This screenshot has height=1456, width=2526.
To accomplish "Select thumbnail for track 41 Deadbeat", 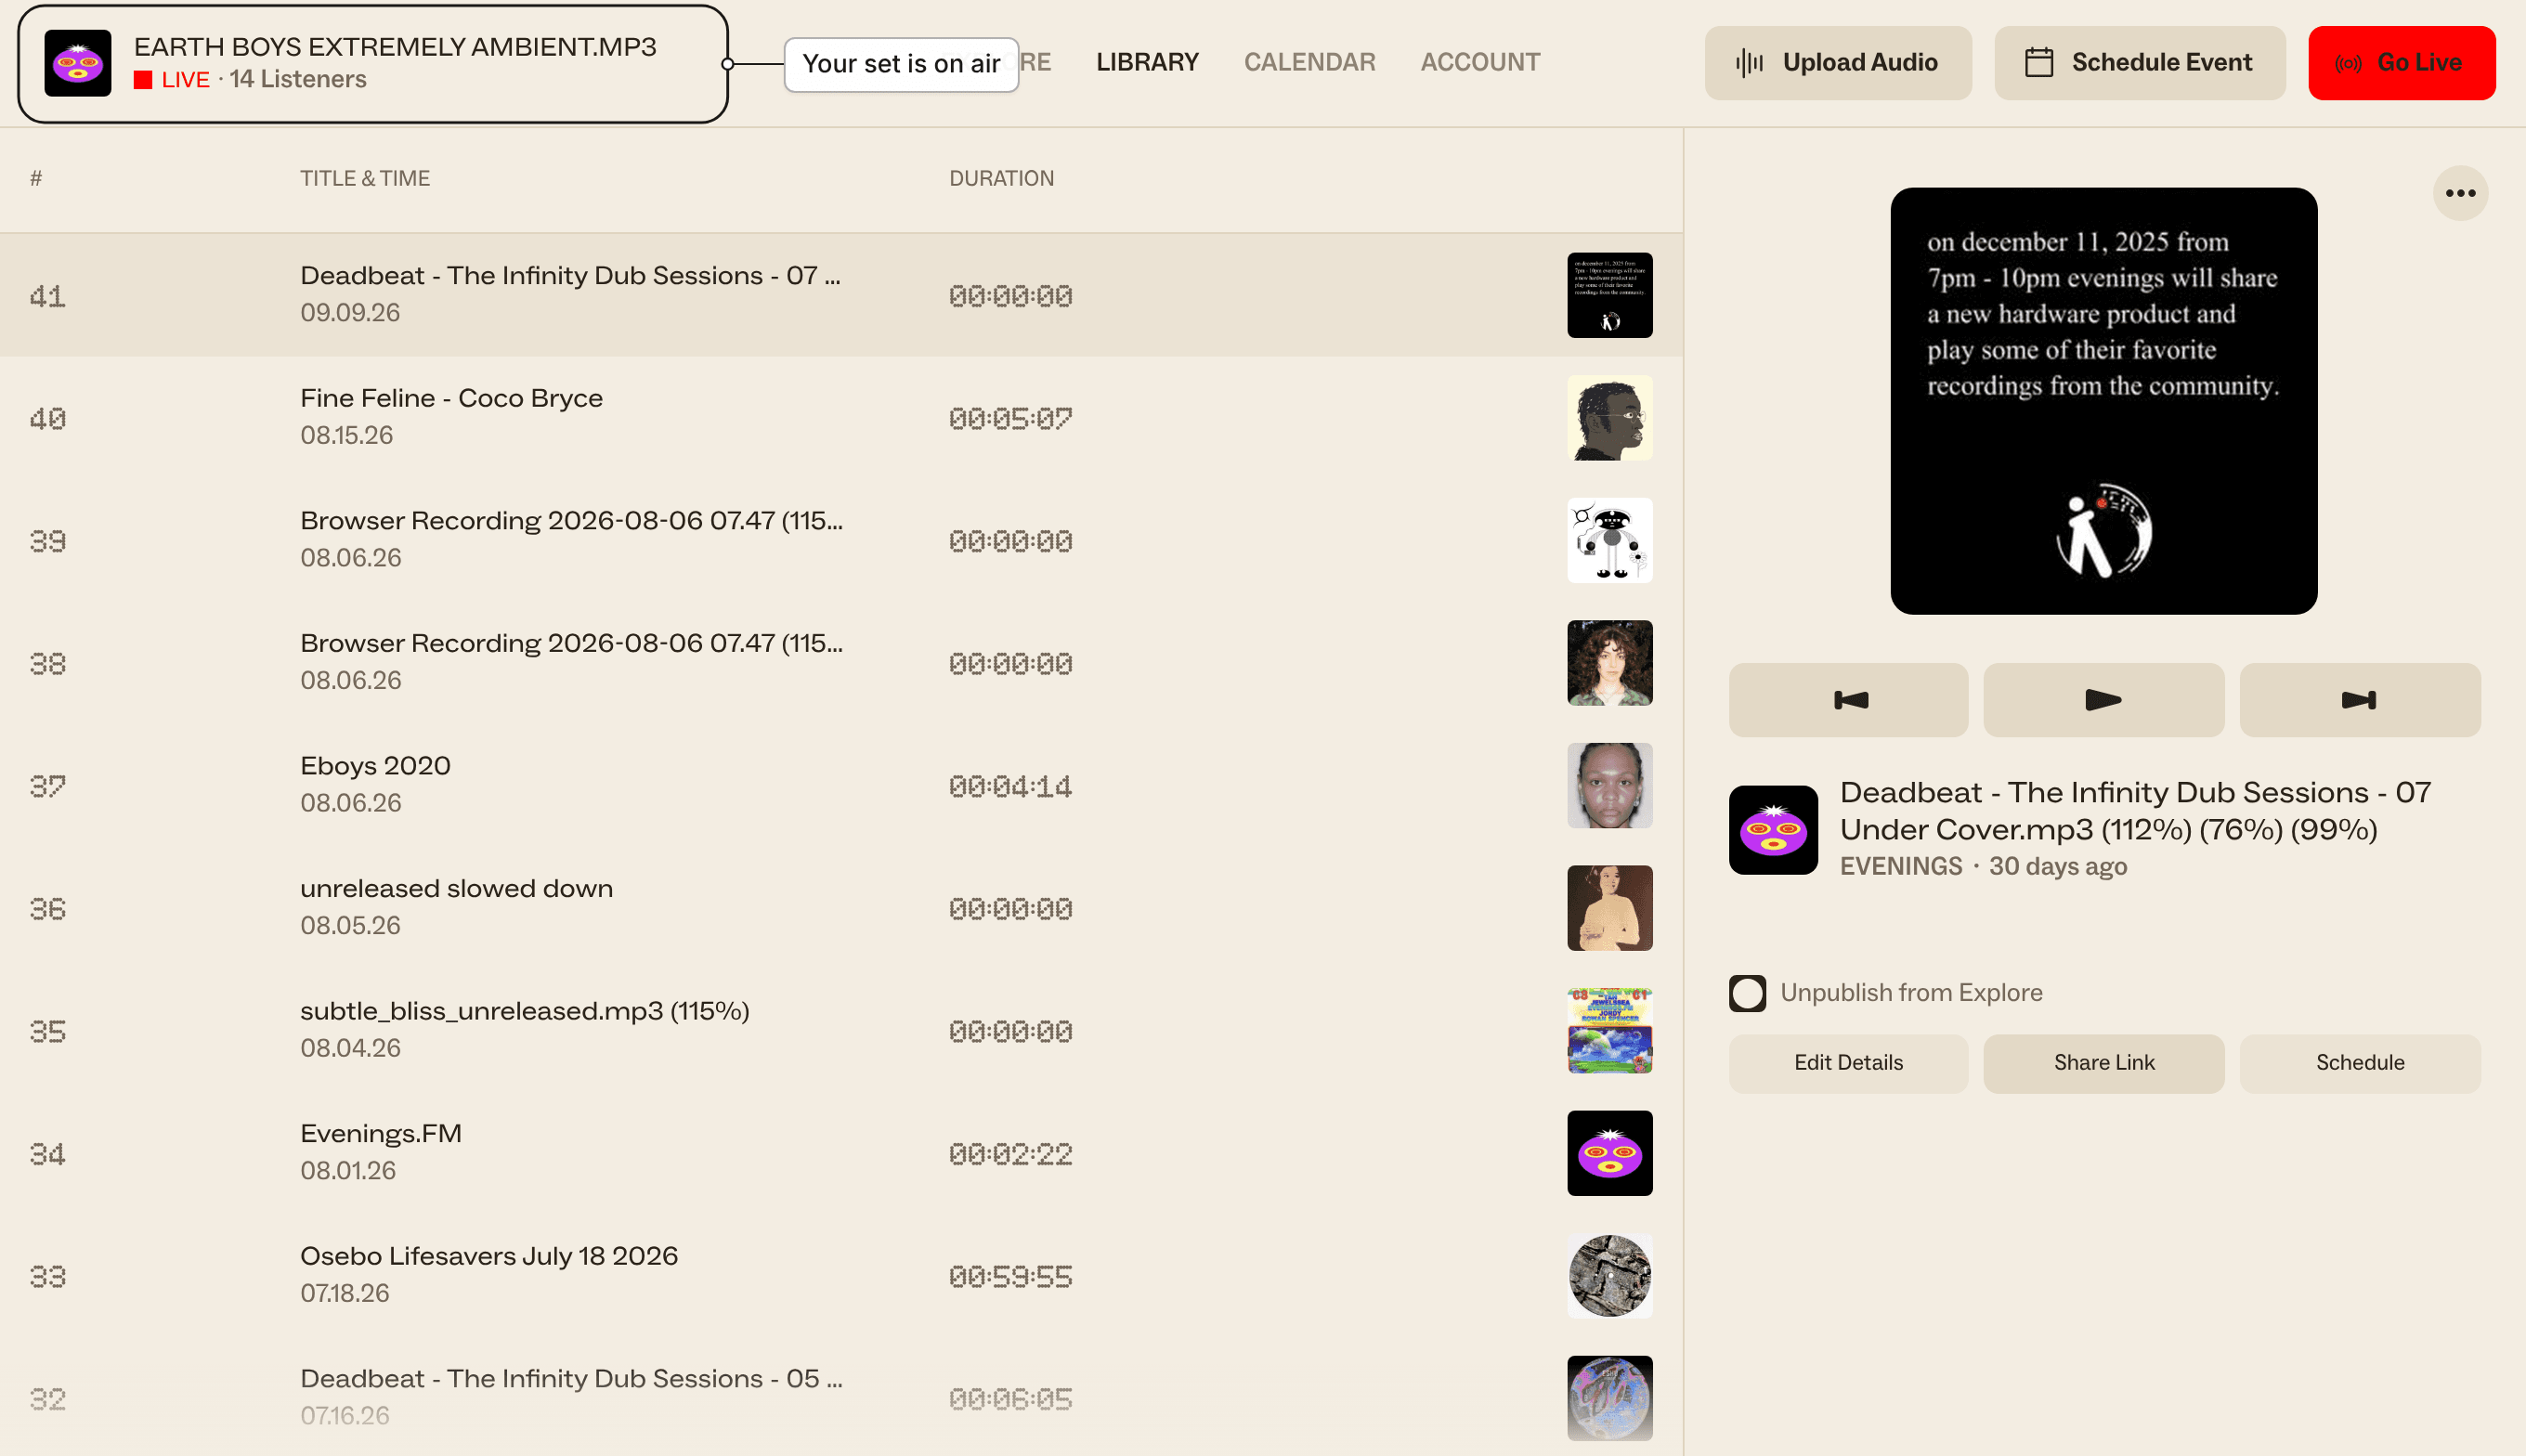I will [1609, 296].
